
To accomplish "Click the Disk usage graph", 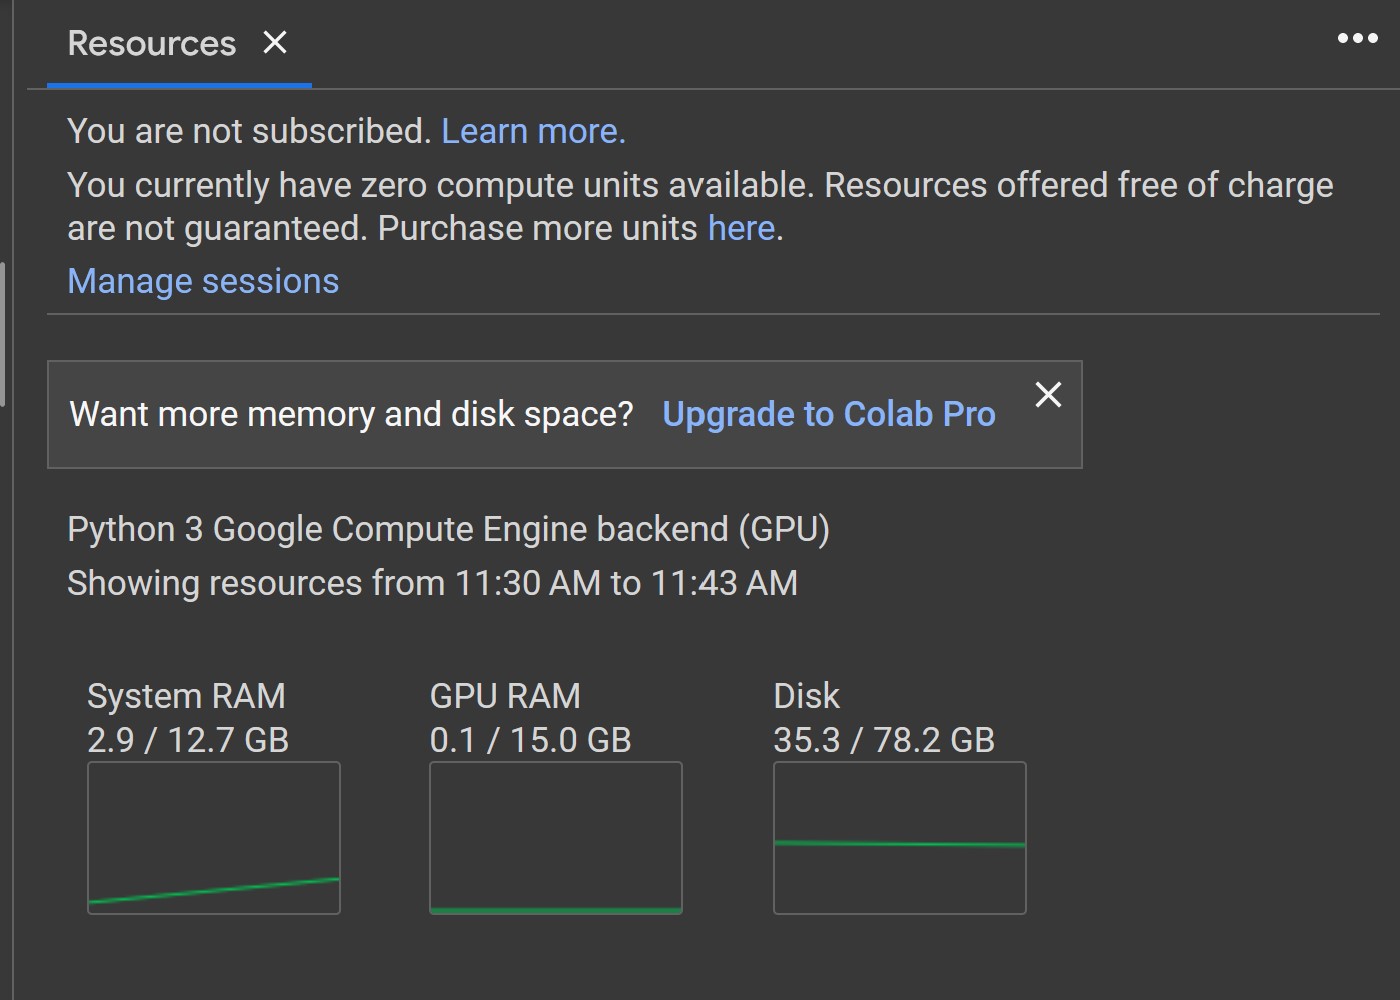I will tap(899, 838).
